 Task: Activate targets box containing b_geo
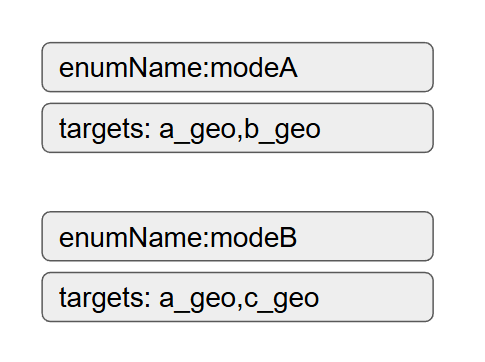tap(237, 128)
